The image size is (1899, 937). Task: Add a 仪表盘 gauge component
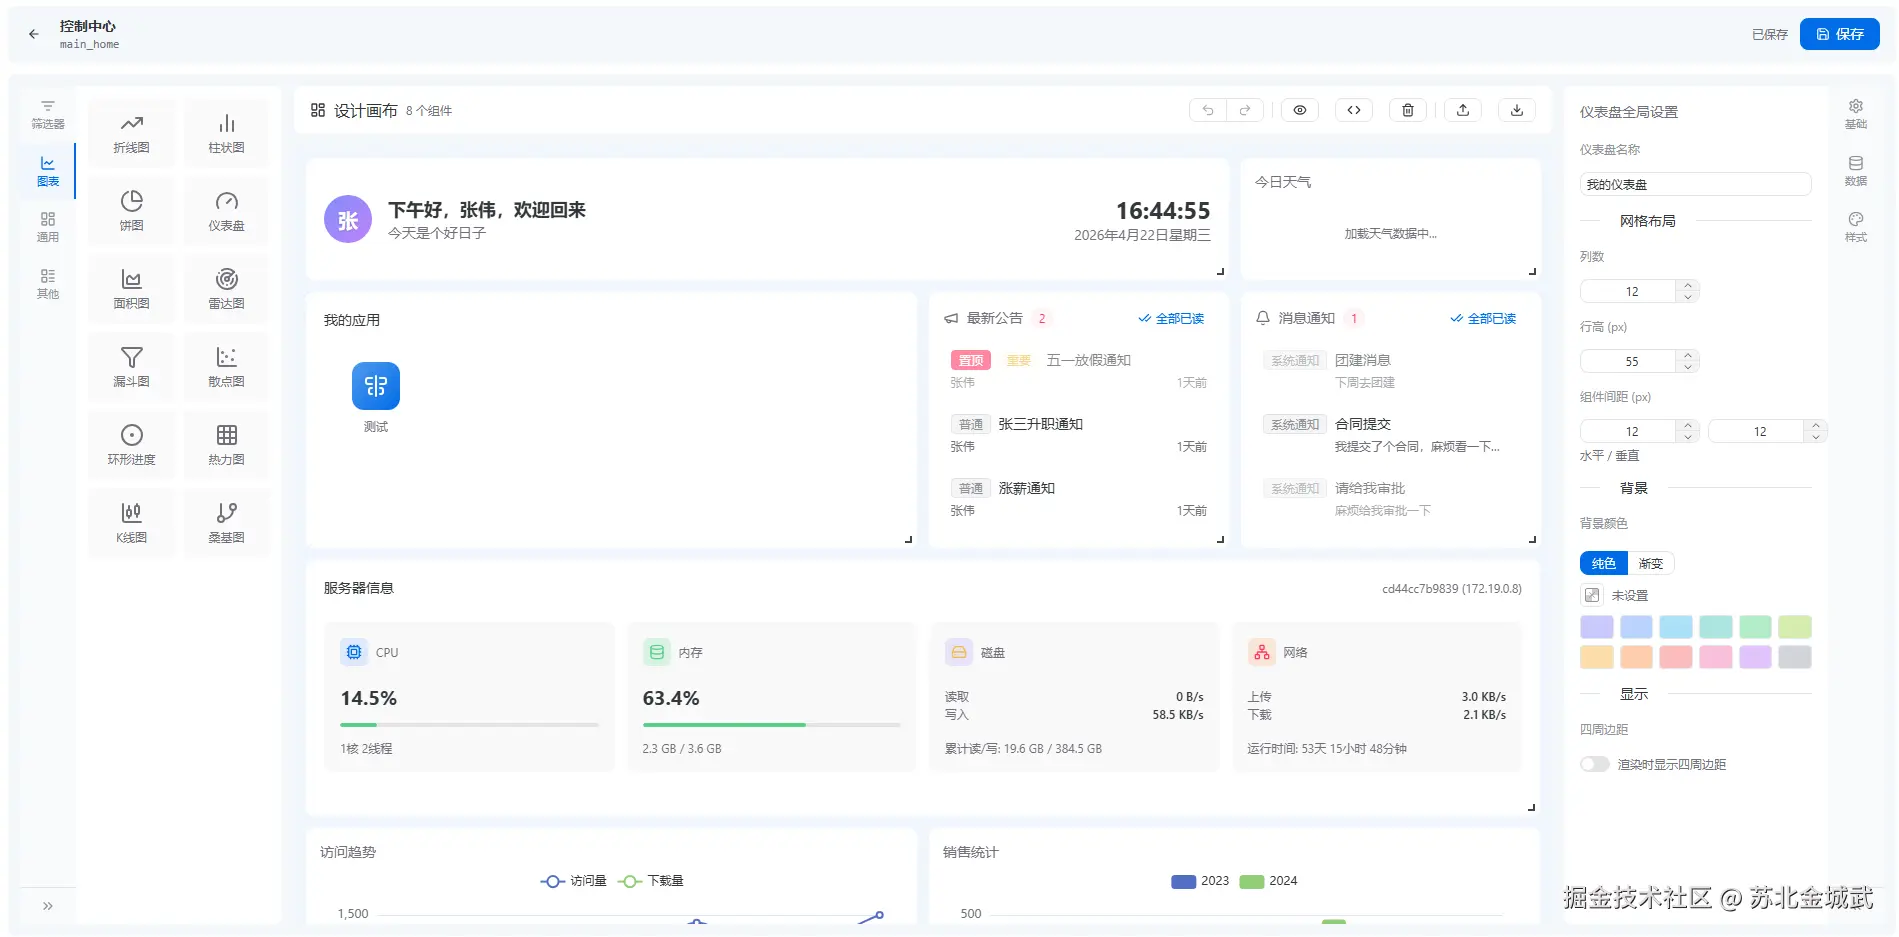226,212
